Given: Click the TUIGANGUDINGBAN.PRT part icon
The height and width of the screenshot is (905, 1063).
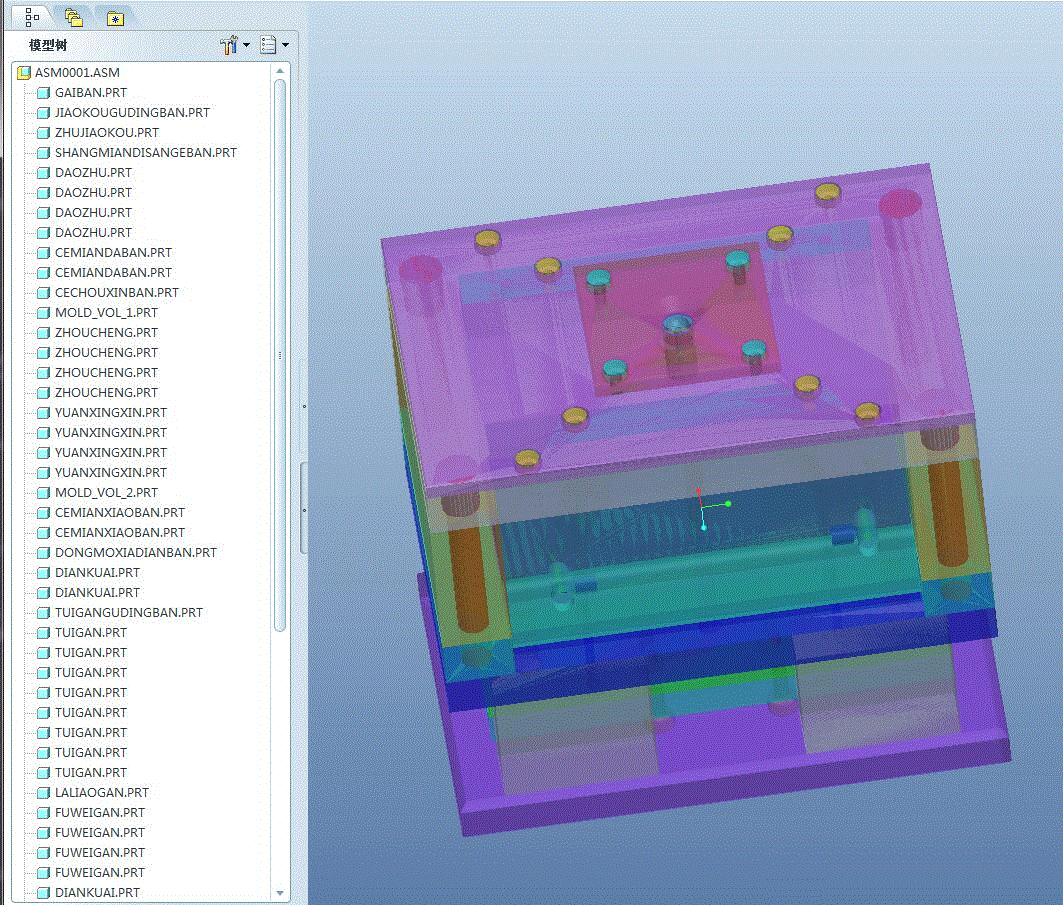Looking at the screenshot, I should pos(43,612).
